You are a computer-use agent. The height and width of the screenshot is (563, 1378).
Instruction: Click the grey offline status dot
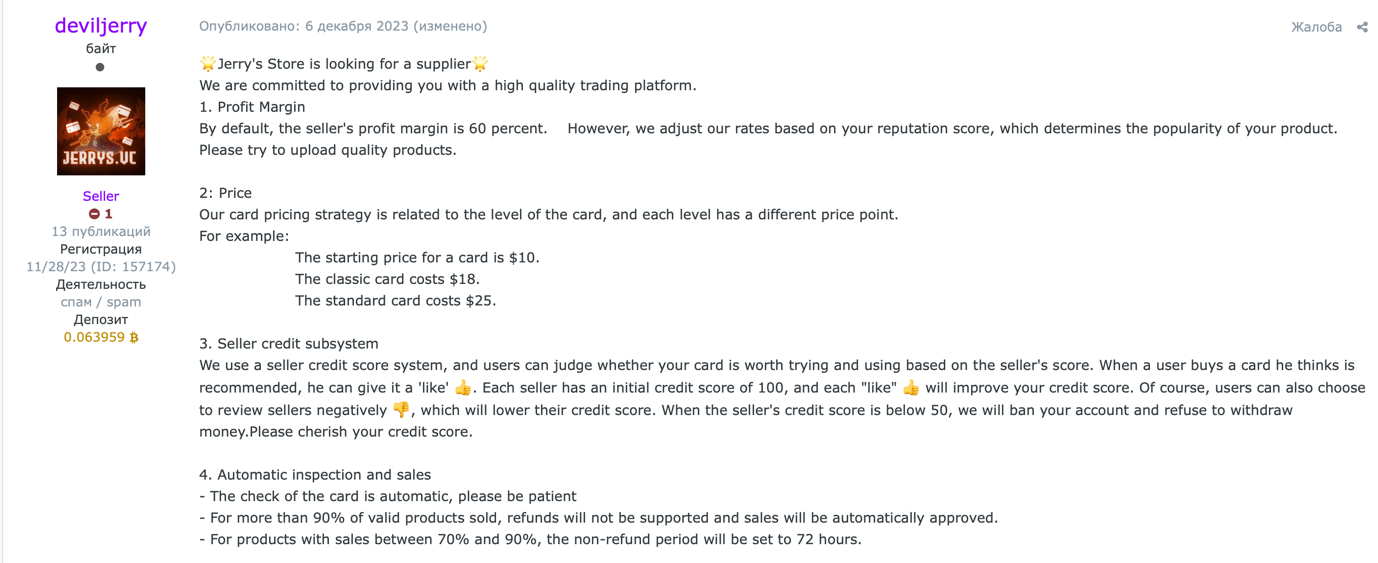click(100, 68)
